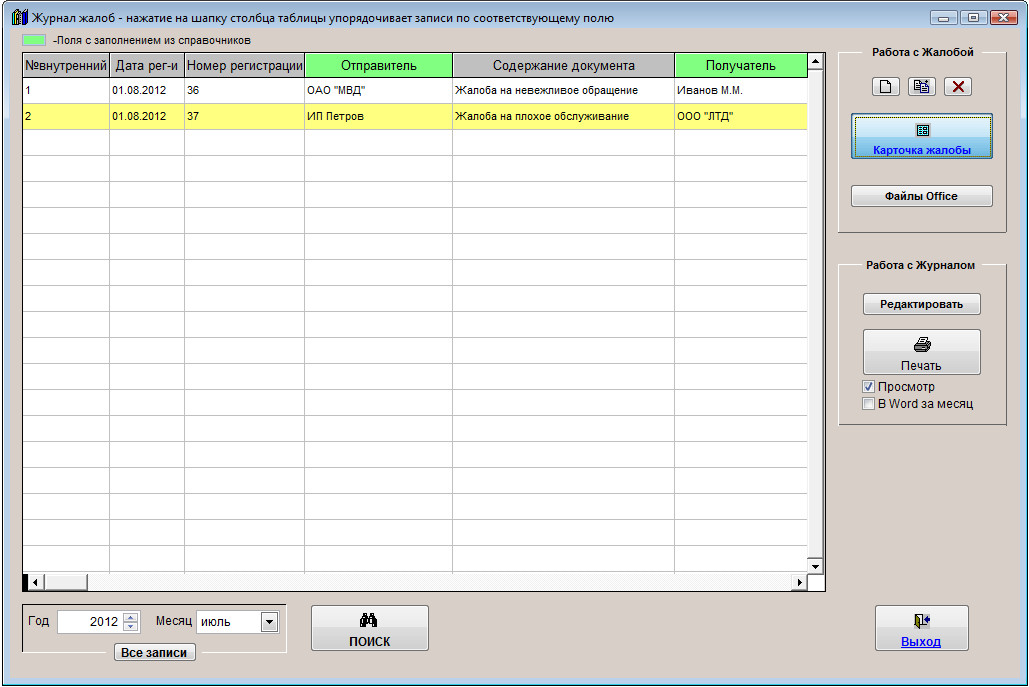Open Карточка жалобы card button
This screenshot has height=687, width=1029.
[921, 136]
